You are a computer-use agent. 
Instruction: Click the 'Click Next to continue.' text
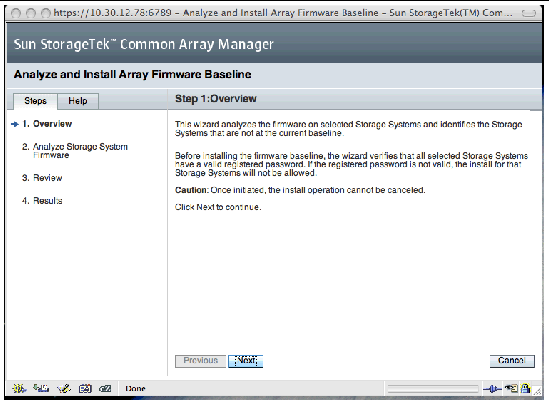218,207
